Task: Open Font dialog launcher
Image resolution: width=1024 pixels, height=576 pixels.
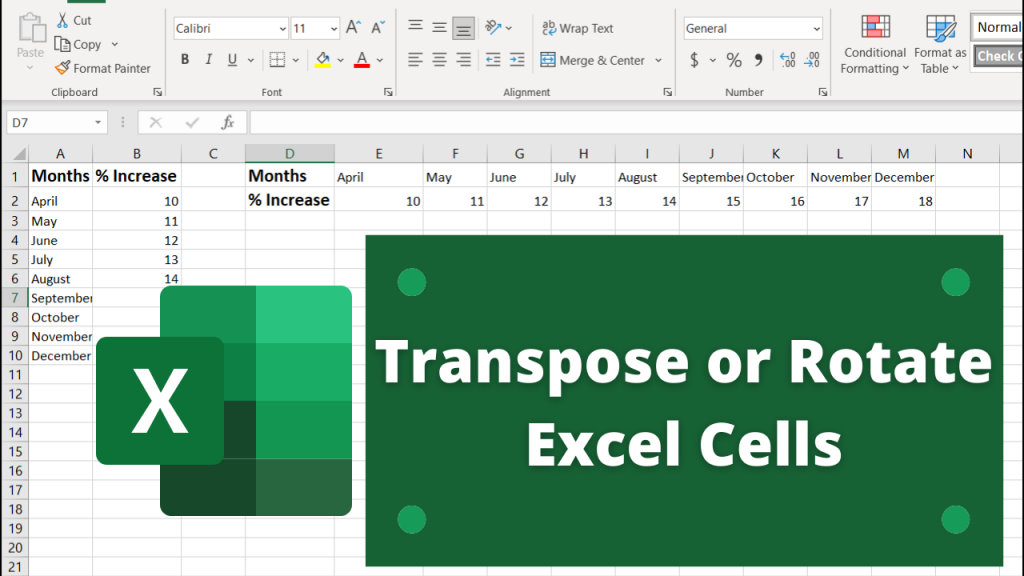Action: click(388, 92)
